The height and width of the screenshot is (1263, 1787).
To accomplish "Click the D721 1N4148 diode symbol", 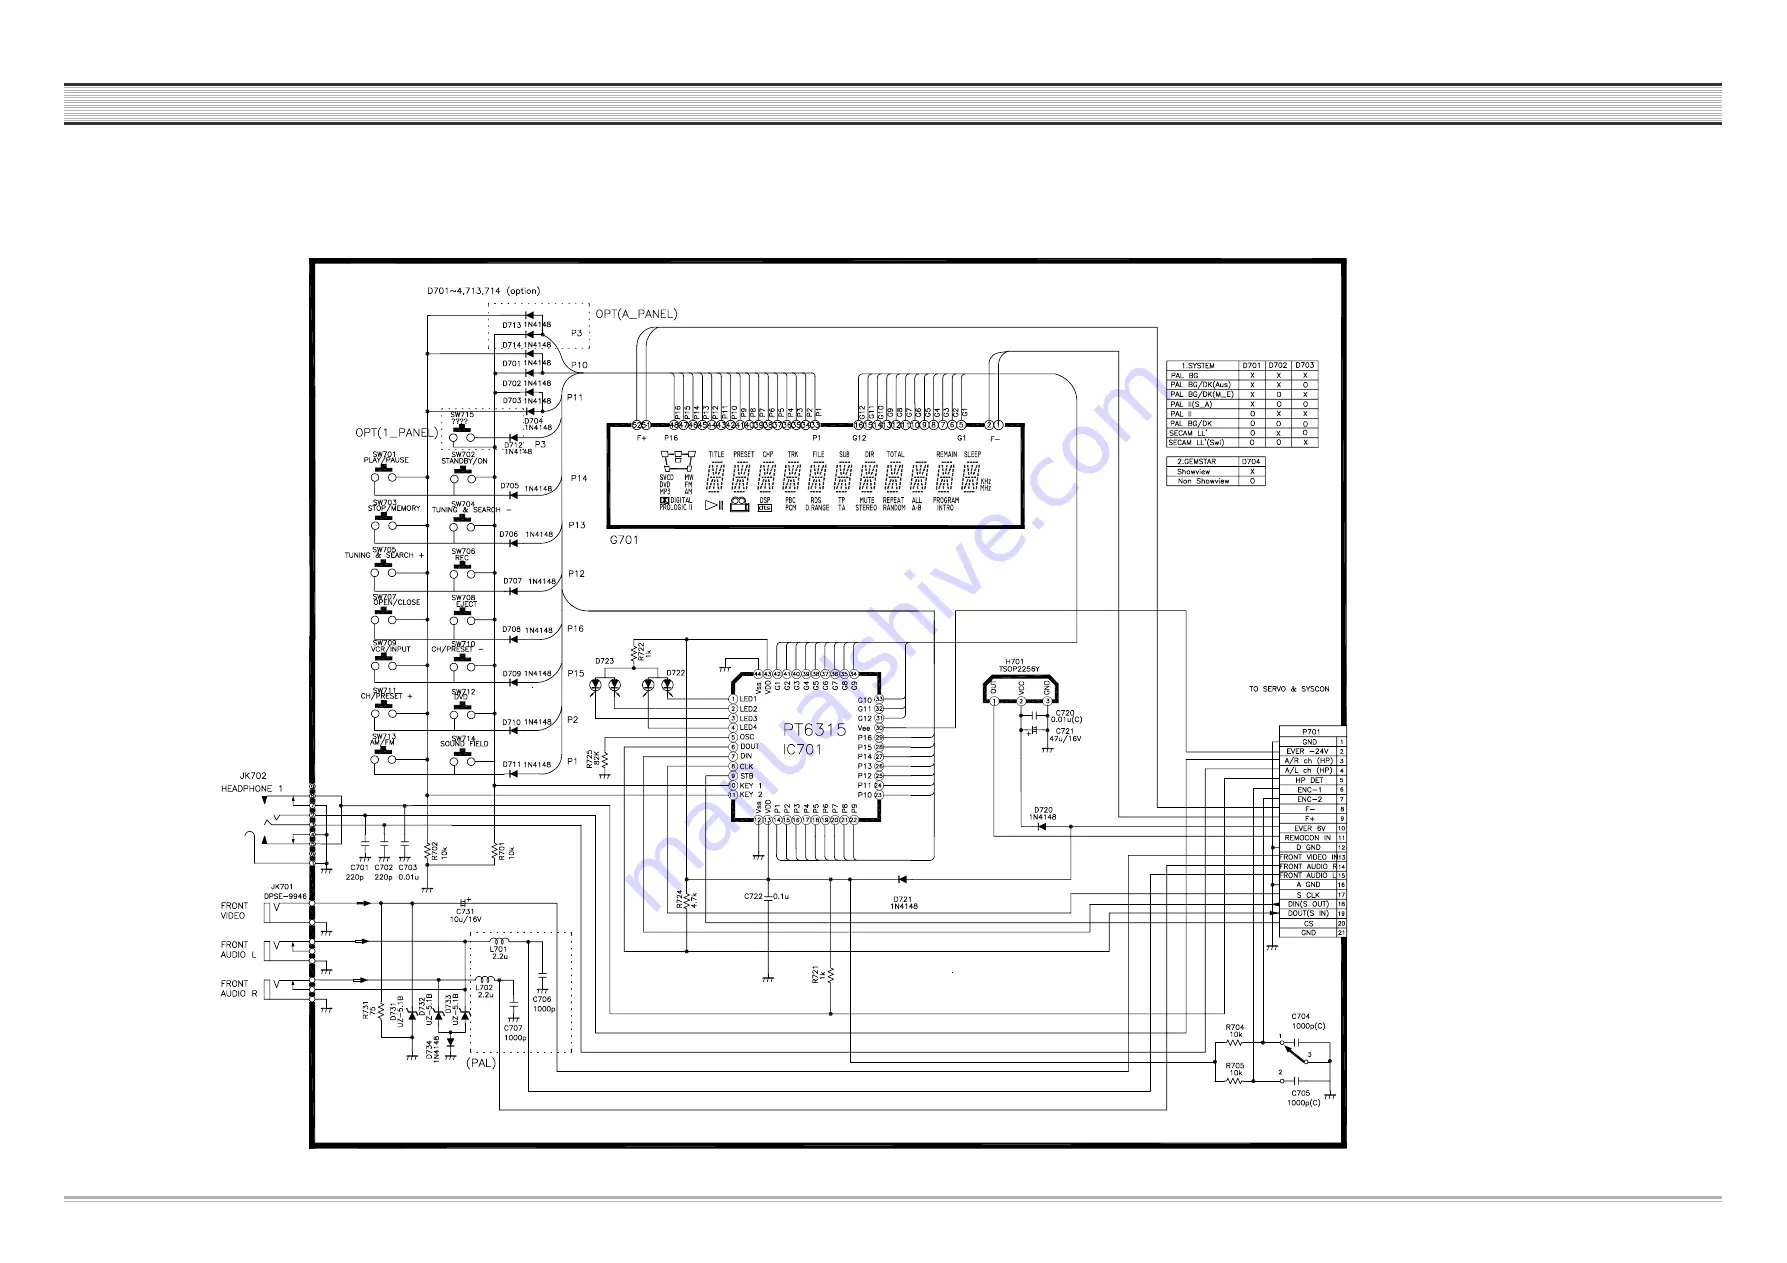I will tap(902, 880).
